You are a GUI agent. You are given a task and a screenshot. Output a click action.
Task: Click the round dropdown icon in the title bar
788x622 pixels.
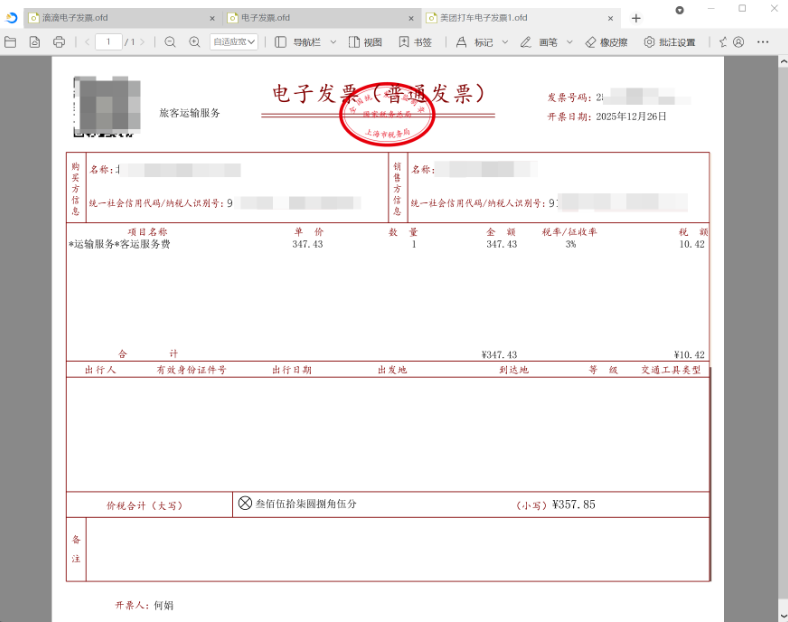(x=679, y=10)
